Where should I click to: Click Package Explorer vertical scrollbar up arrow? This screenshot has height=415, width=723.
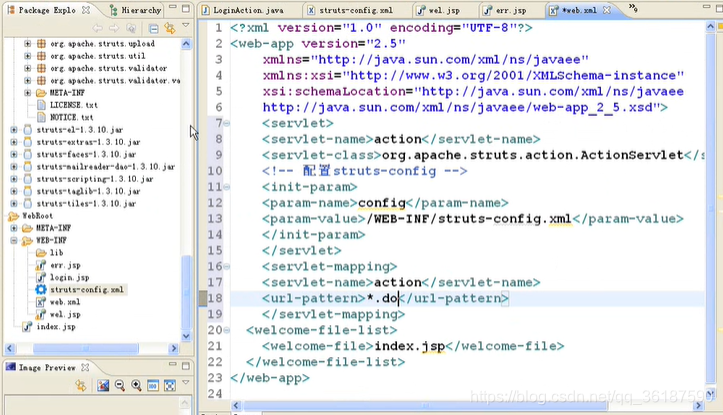click(186, 44)
